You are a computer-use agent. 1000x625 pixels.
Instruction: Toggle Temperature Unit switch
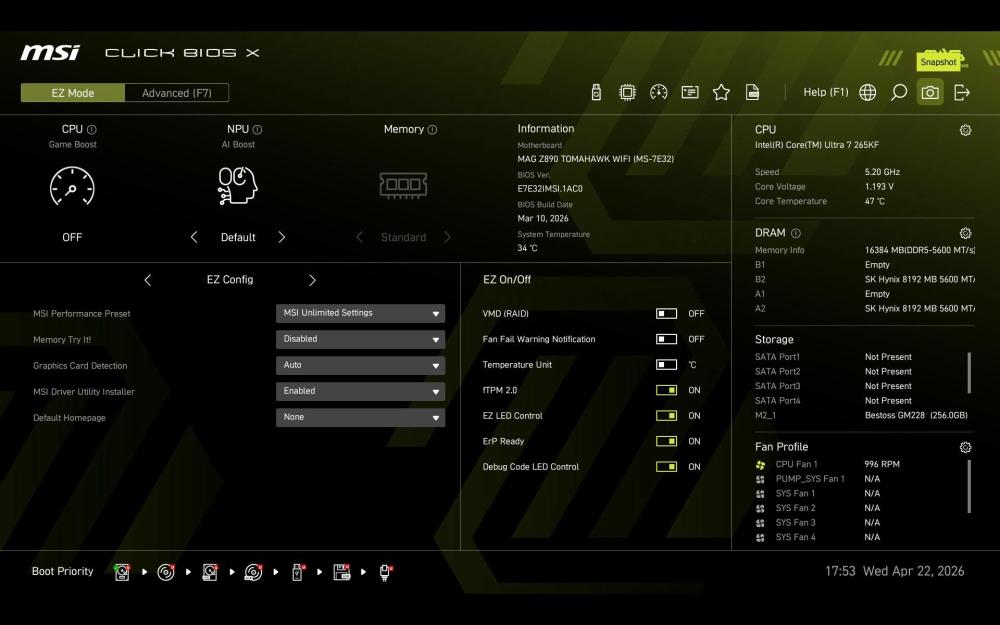pyautogui.click(x=666, y=365)
